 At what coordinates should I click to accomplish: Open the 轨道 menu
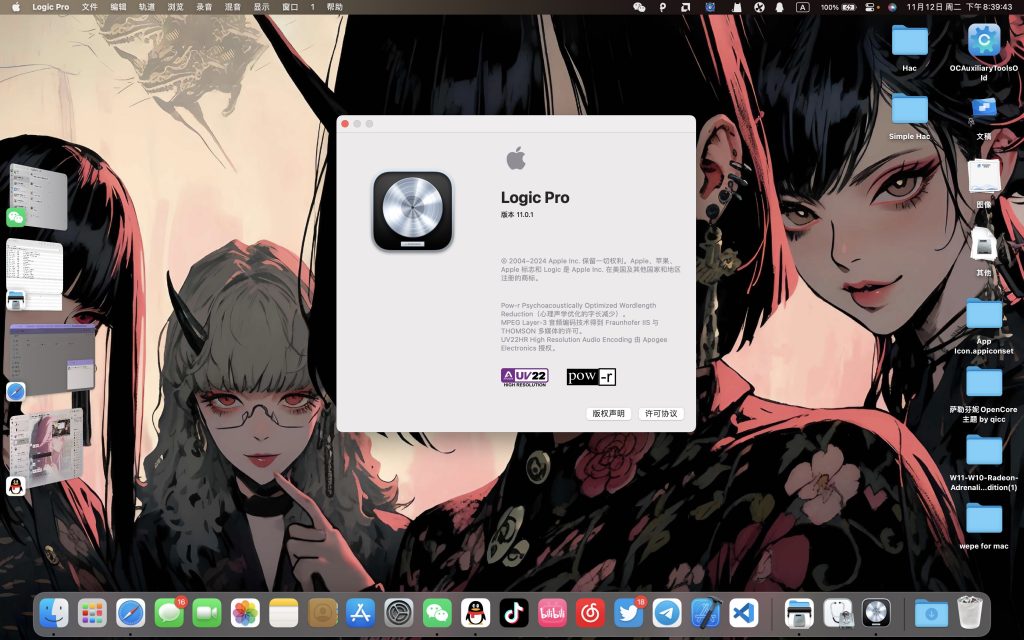click(x=147, y=7)
